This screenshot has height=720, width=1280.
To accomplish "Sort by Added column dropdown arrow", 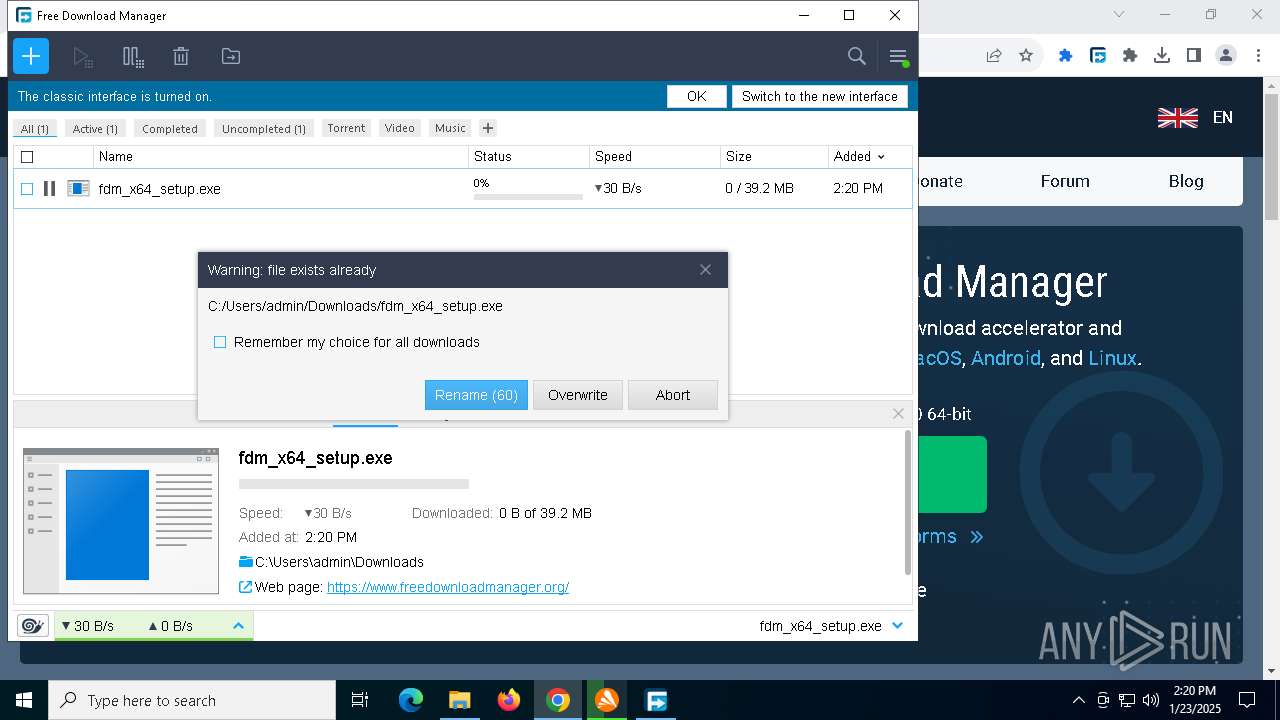I will coord(881,157).
